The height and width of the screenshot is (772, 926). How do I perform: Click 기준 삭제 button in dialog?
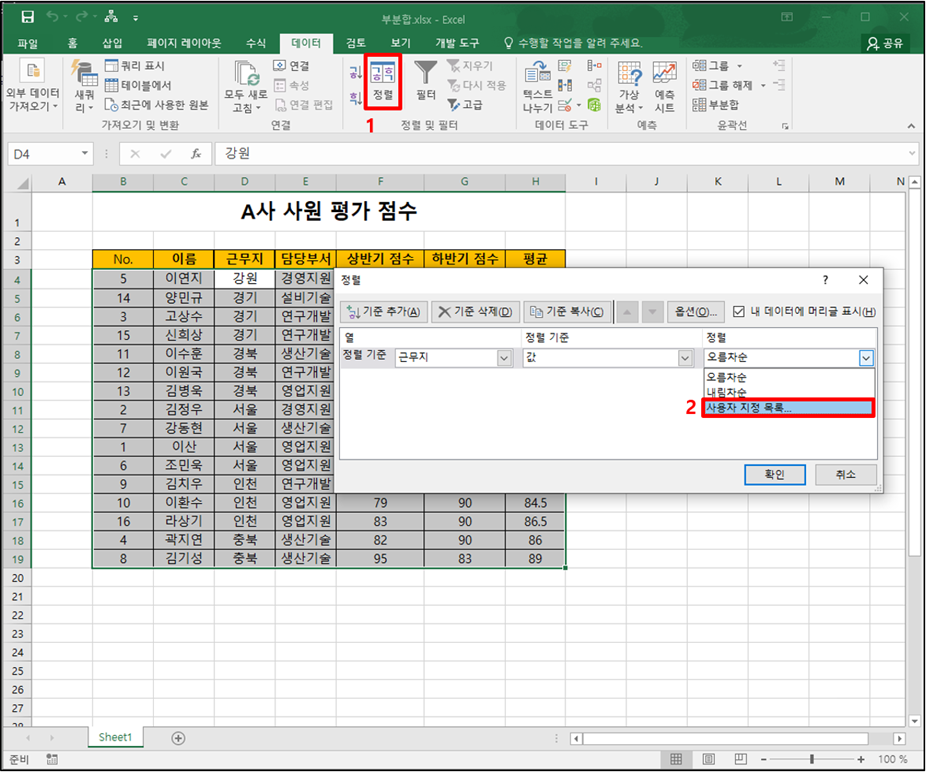tap(475, 311)
